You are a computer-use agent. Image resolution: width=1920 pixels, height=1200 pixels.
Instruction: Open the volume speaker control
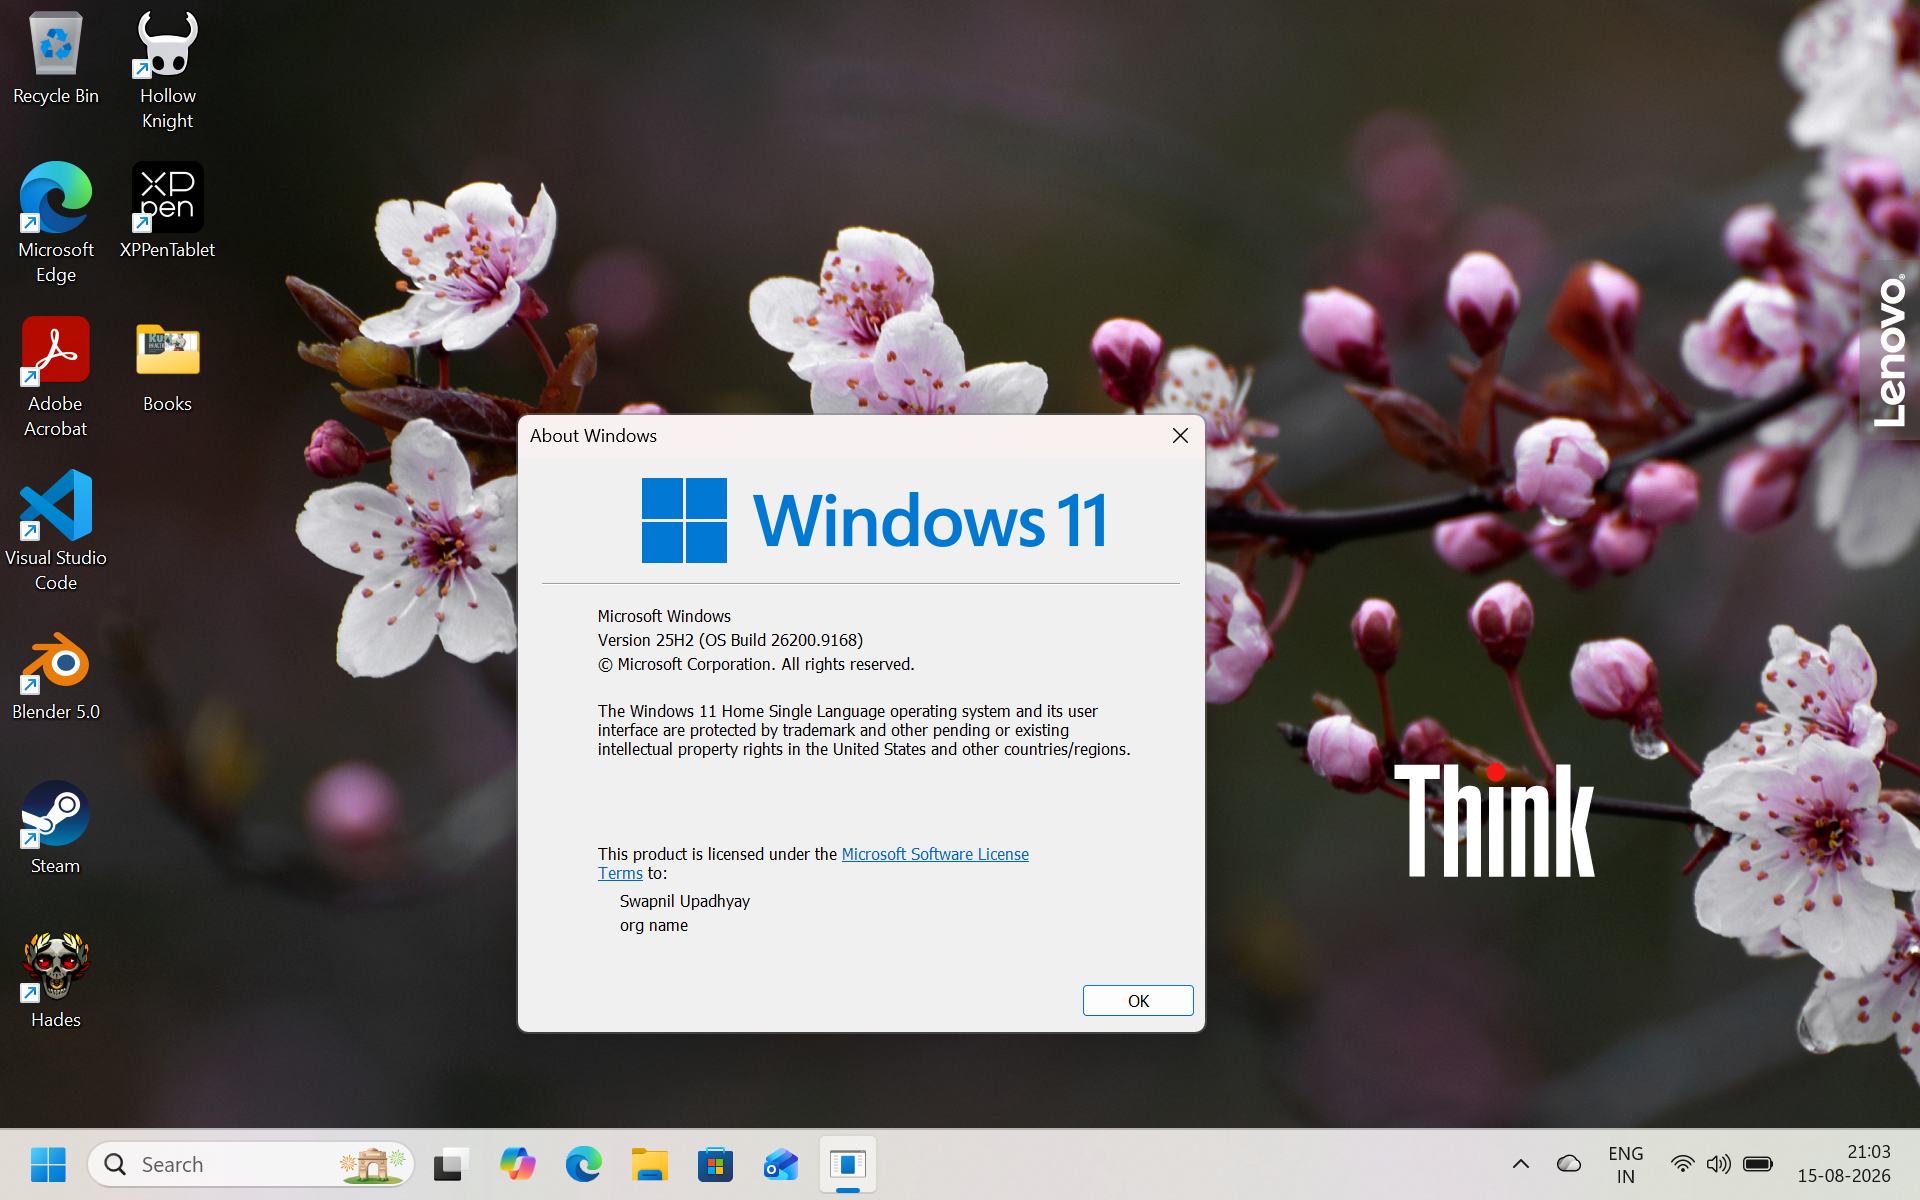1718,1164
